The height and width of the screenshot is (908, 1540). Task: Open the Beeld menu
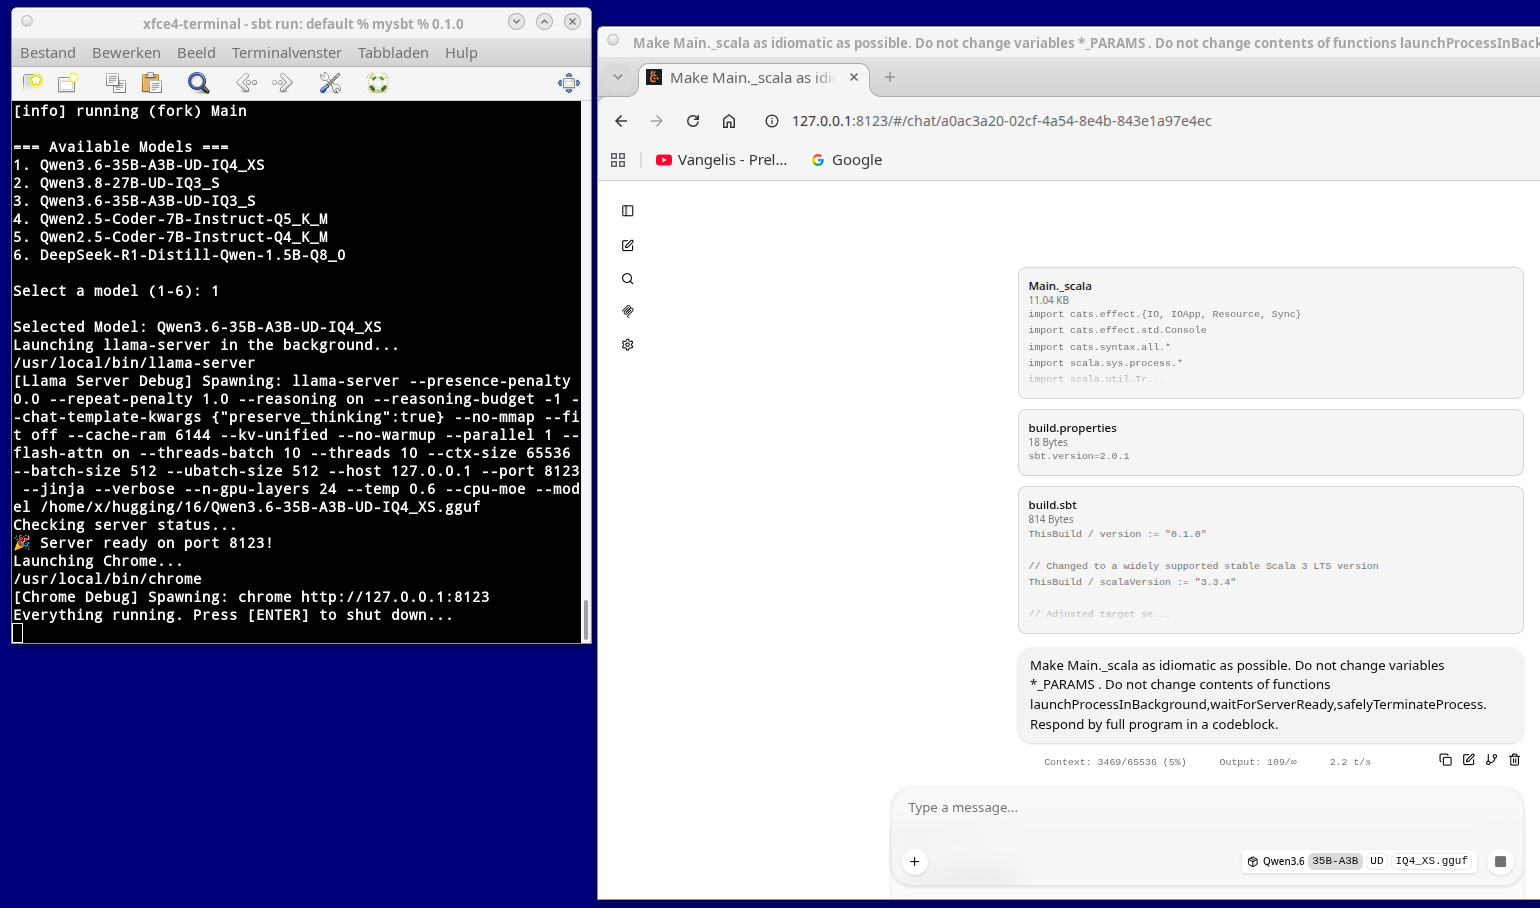(196, 53)
